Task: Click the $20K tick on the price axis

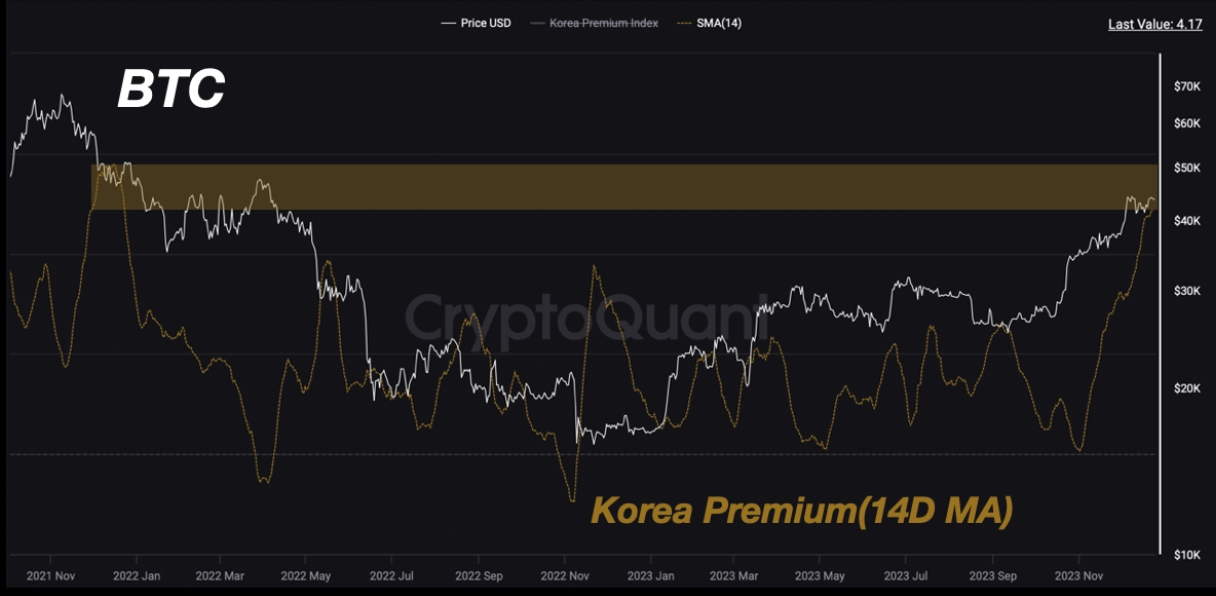Action: click(x=1186, y=389)
